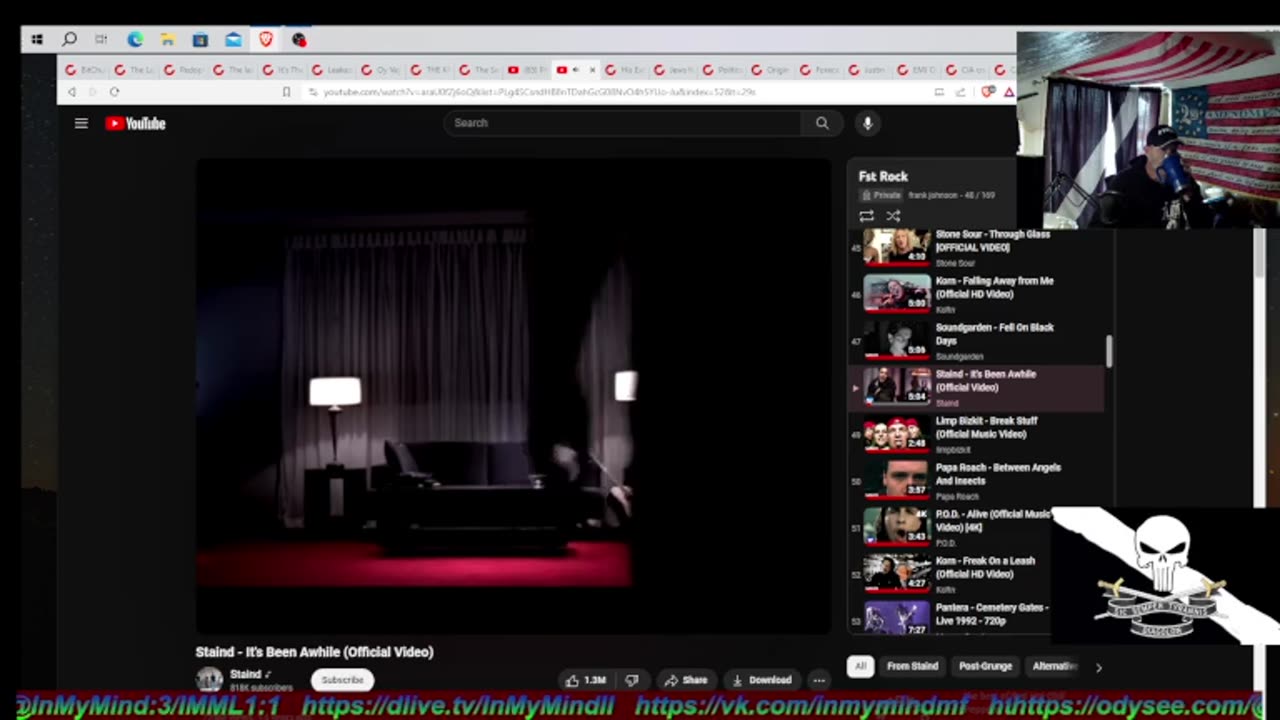Like the Staind video
This screenshot has height=720, width=1280.
[586, 680]
